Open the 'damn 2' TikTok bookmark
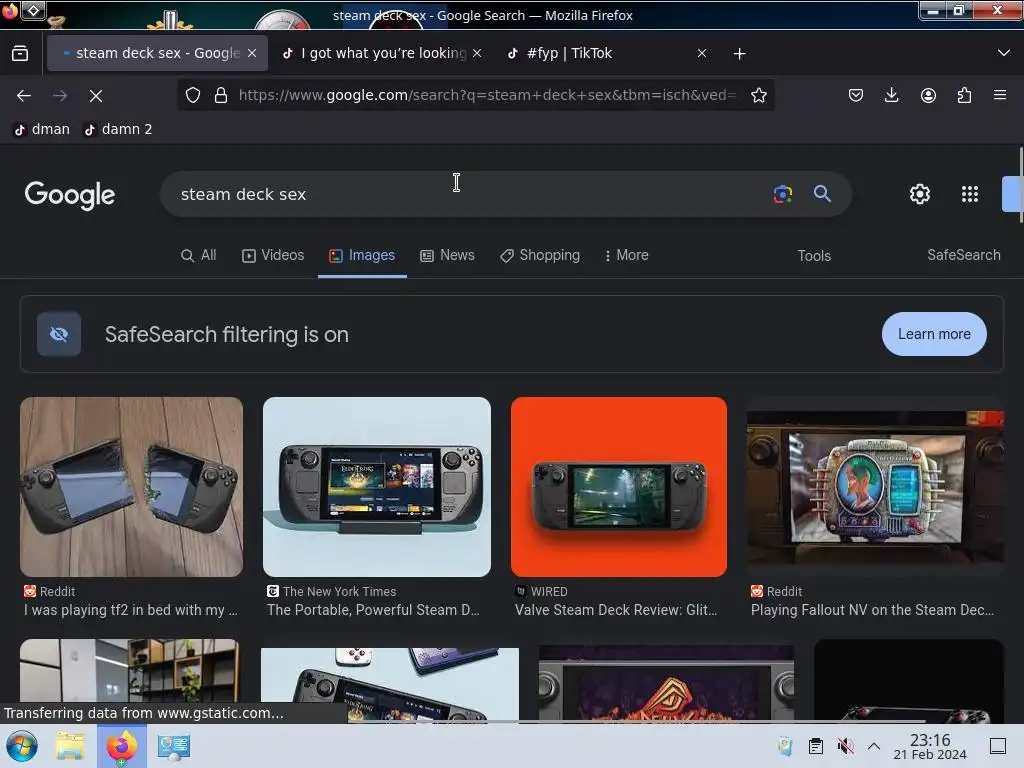The height and width of the screenshot is (768, 1024). [118, 129]
